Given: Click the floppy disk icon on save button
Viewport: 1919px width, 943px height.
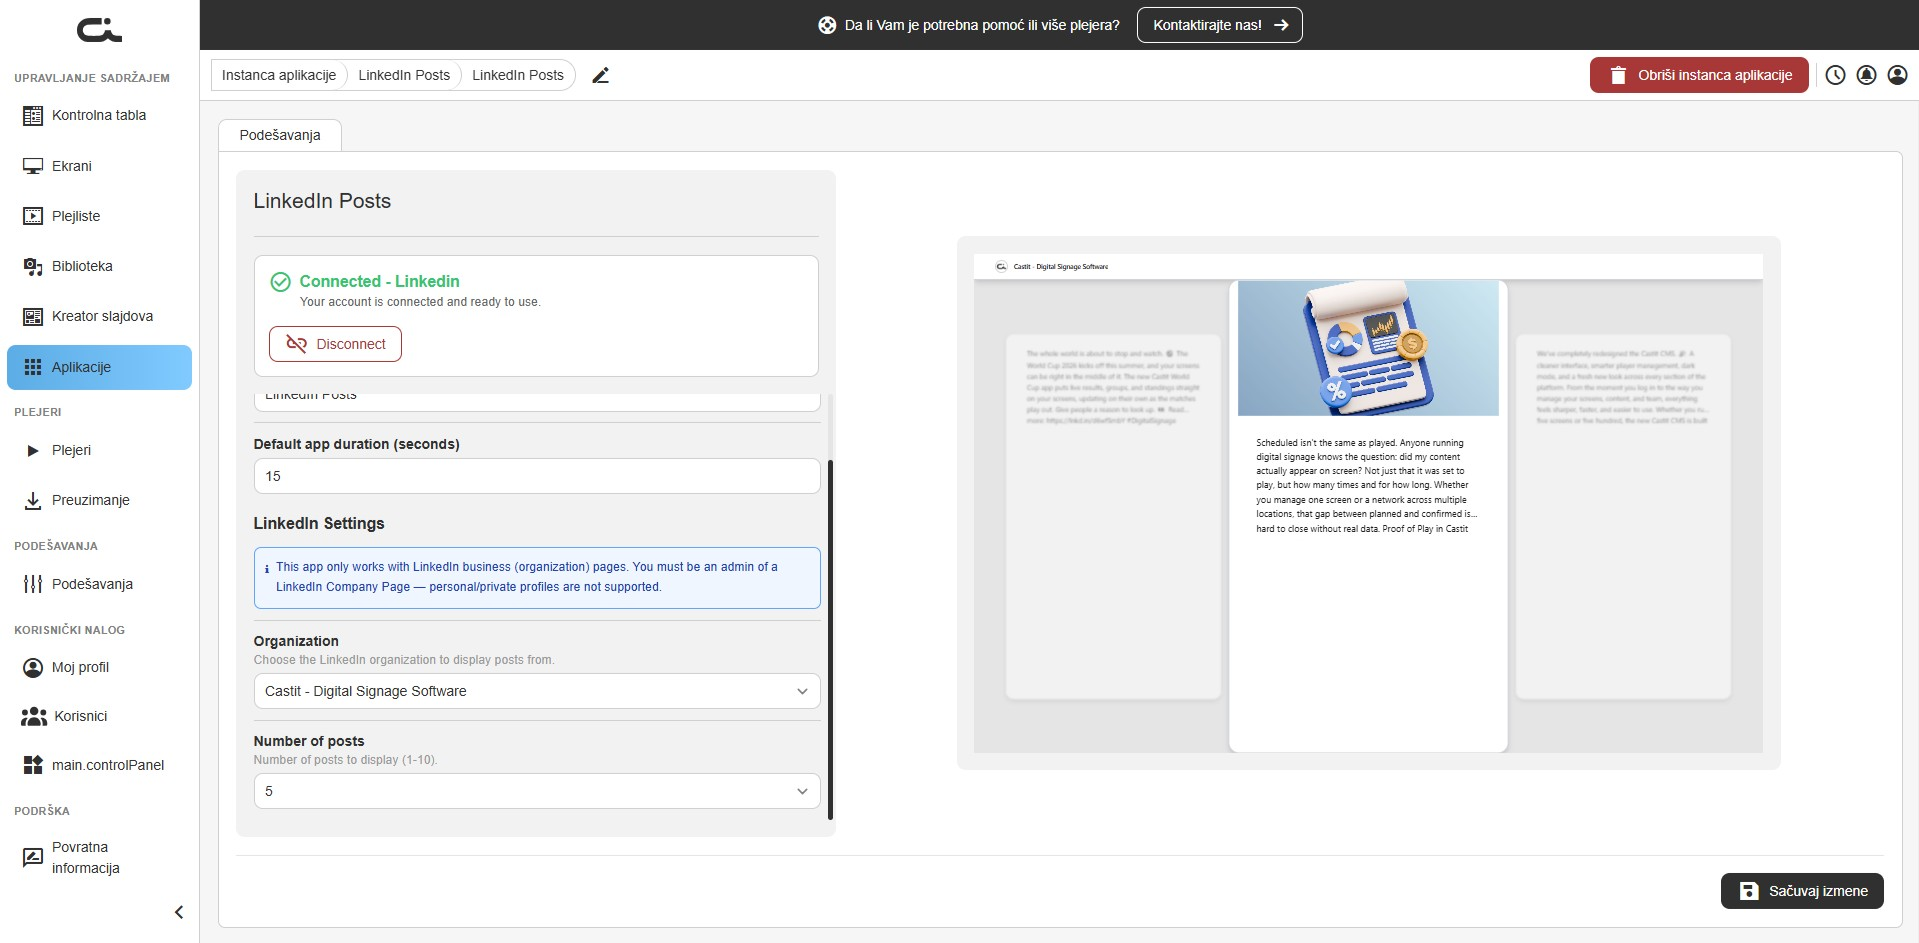Looking at the screenshot, I should point(1749,891).
